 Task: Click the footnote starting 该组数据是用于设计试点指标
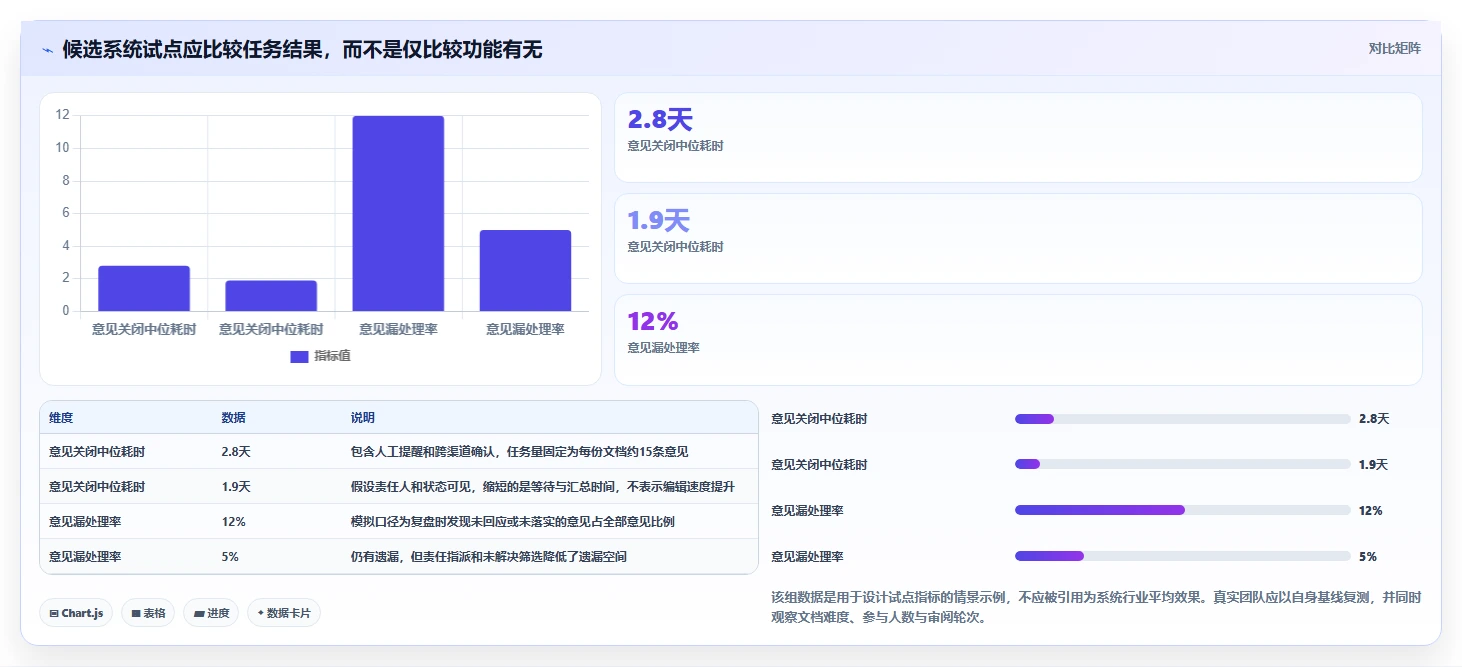(1096, 607)
